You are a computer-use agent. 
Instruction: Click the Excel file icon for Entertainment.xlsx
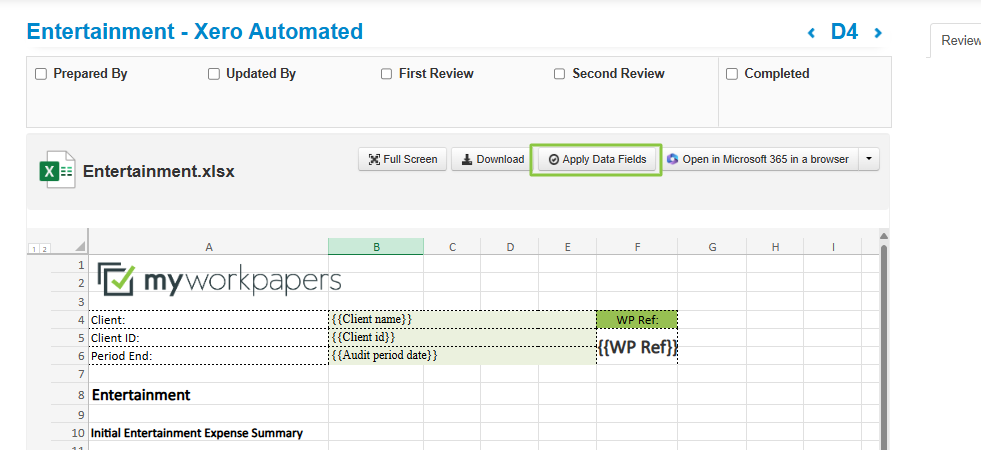tap(57, 170)
